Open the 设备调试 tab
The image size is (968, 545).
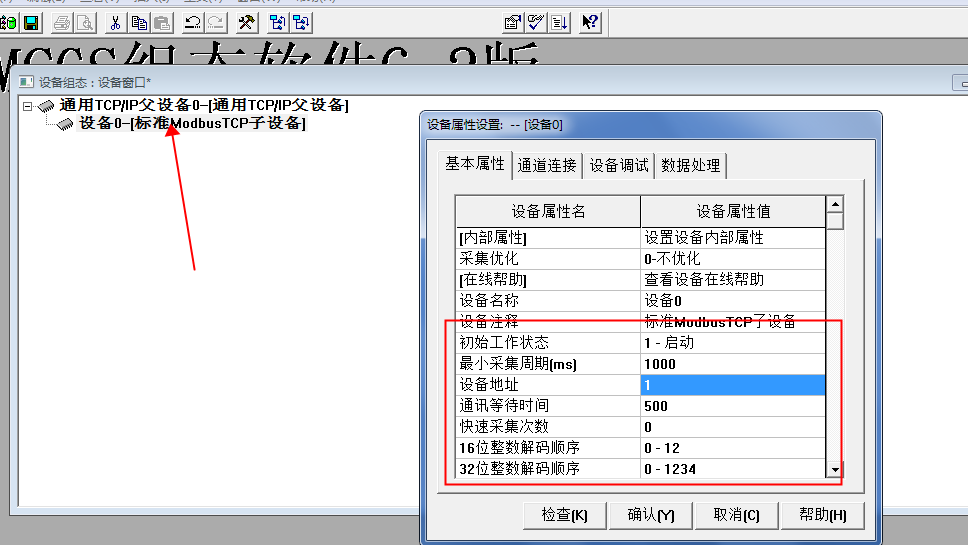[619, 166]
